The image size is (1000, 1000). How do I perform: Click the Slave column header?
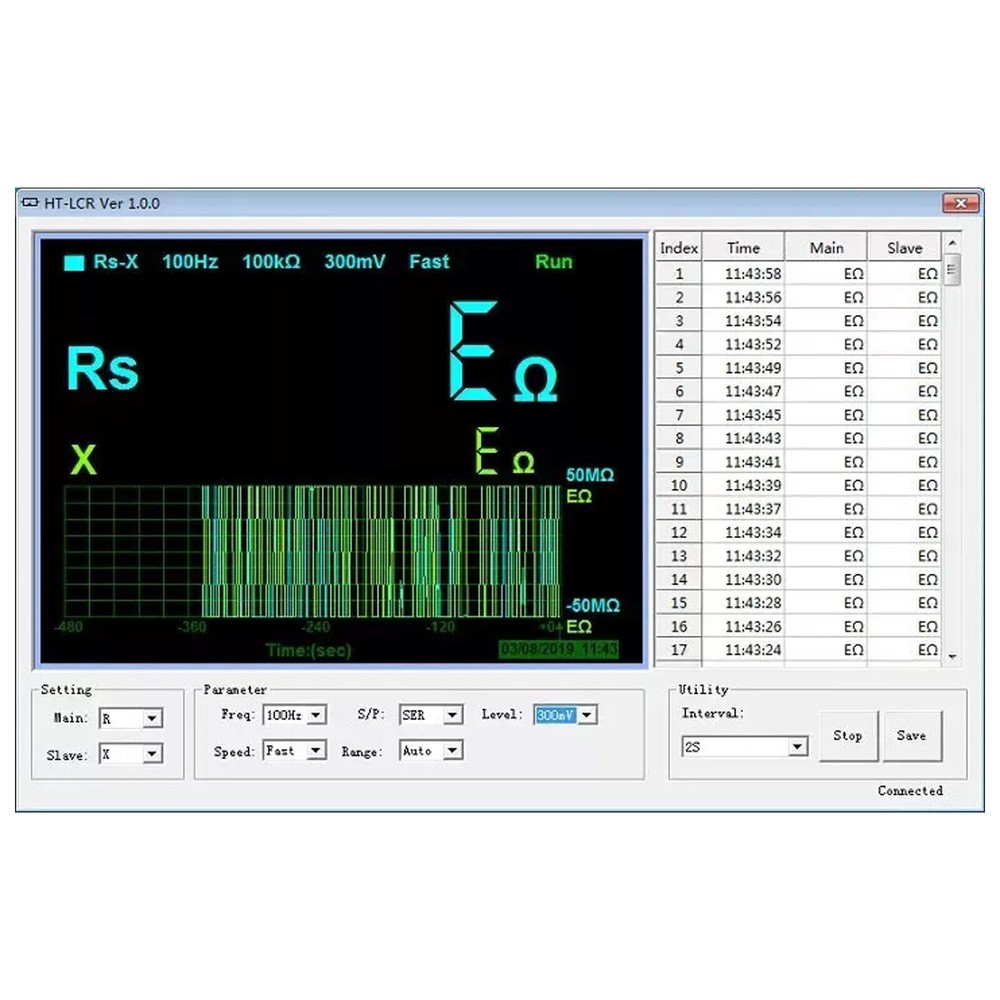point(904,248)
